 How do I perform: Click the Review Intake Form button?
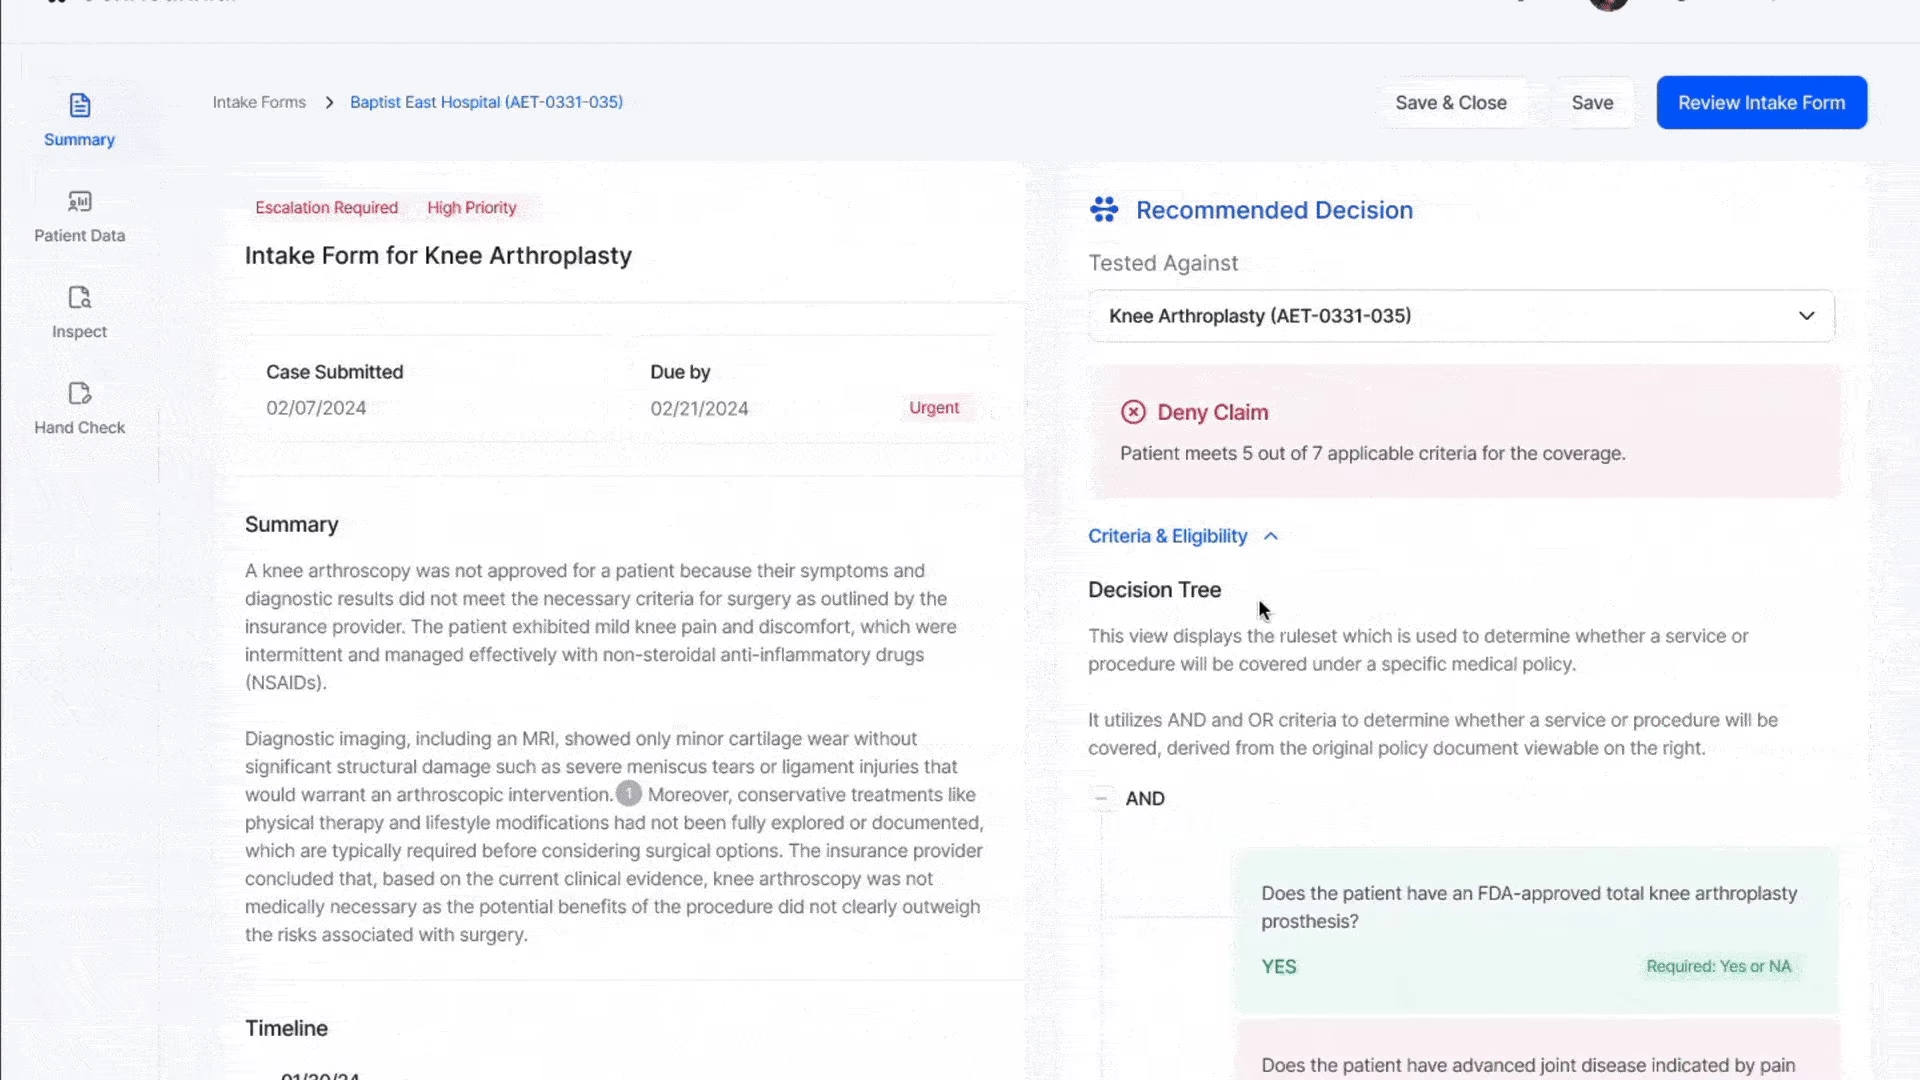point(1761,102)
